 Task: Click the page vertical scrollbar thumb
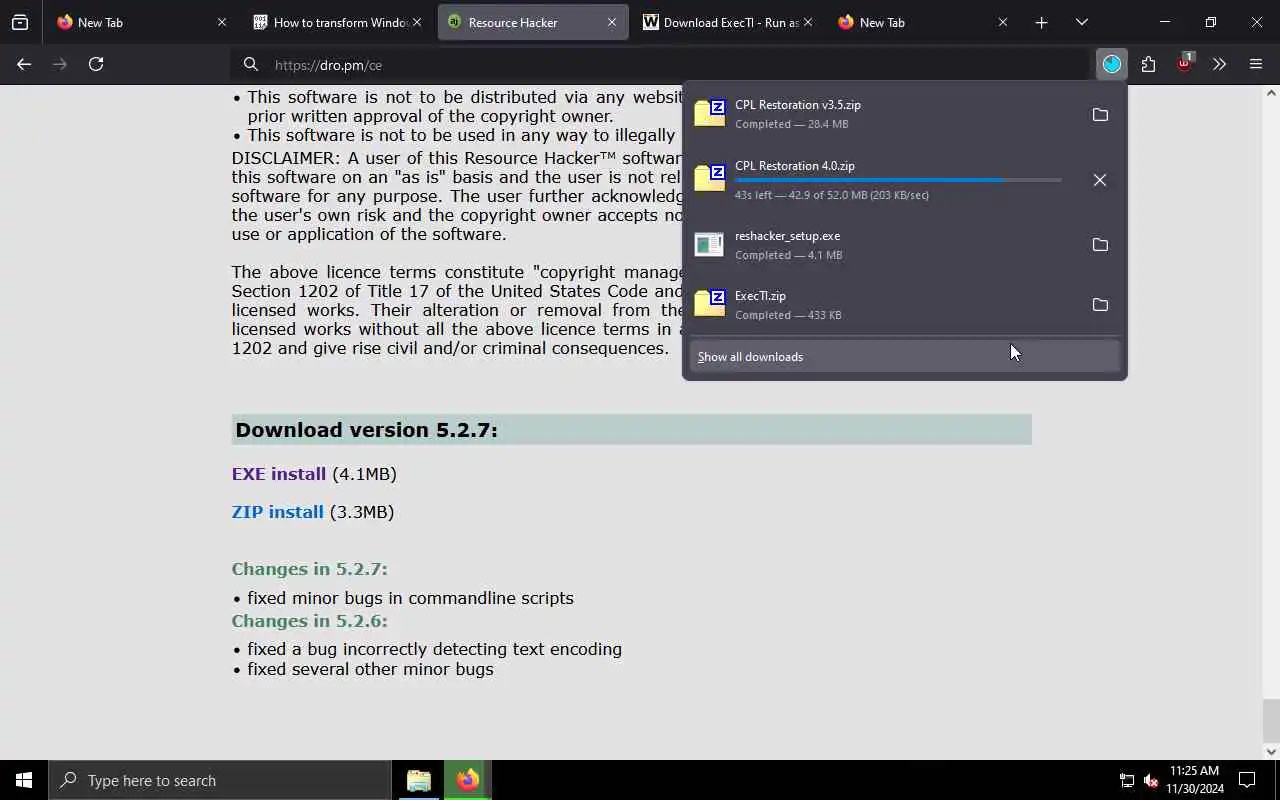tap(1271, 719)
